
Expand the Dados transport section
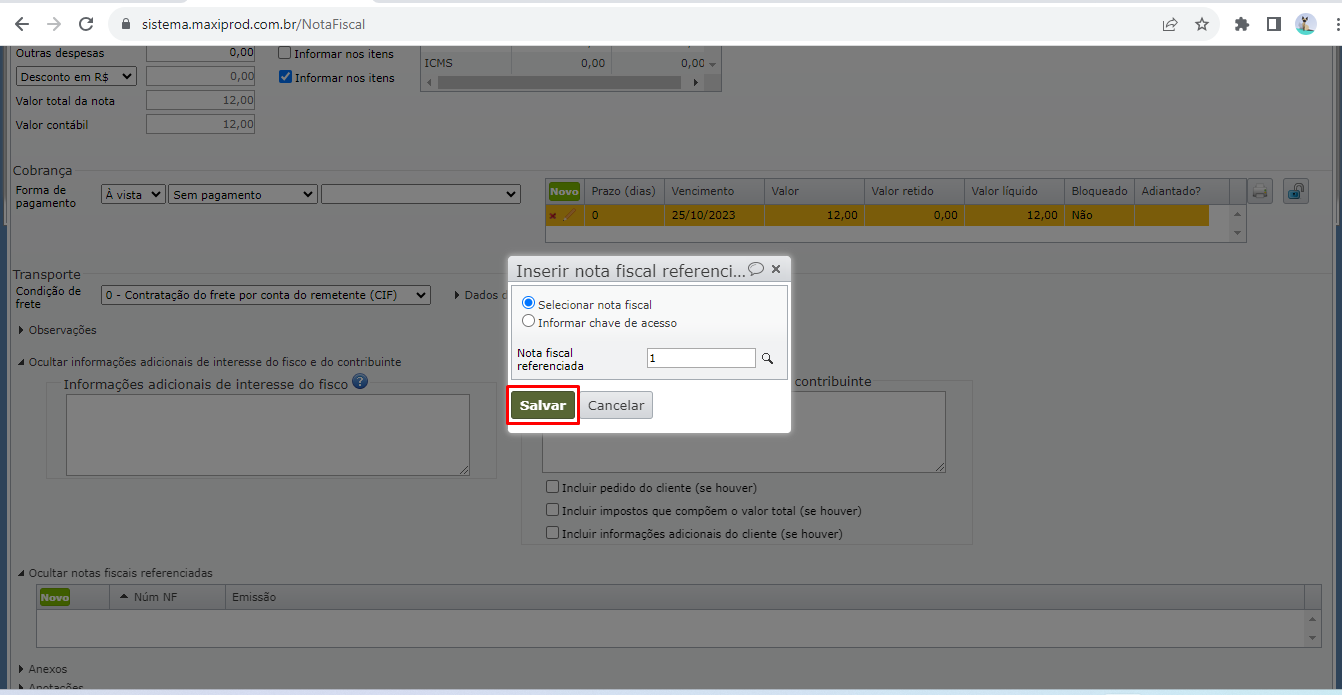point(480,295)
